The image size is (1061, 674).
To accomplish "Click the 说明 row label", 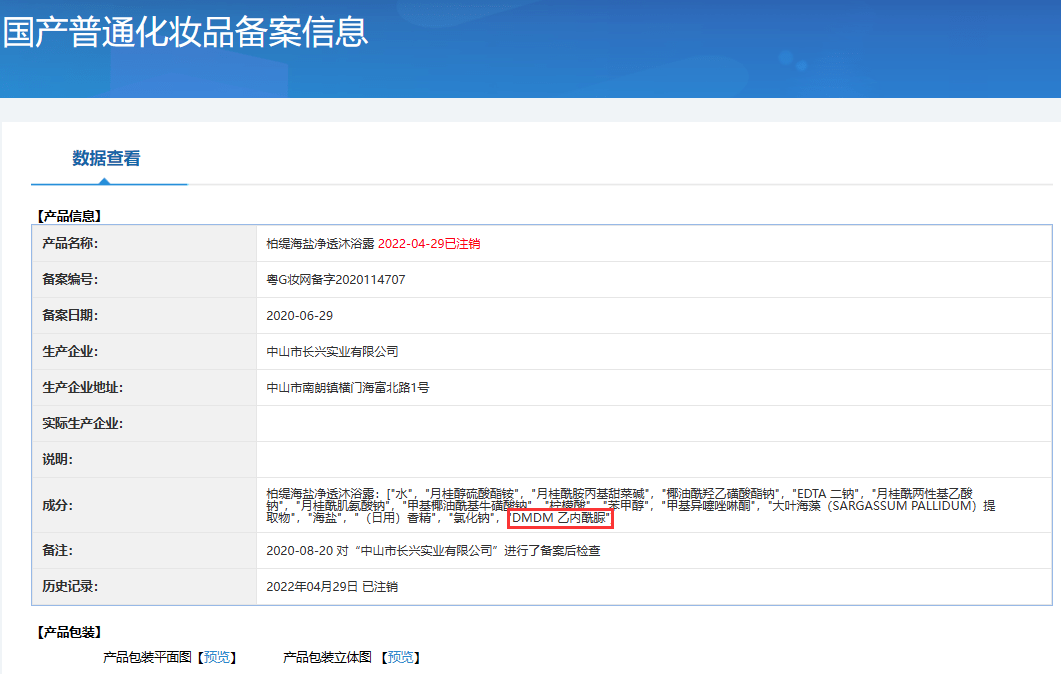I will click(x=58, y=459).
